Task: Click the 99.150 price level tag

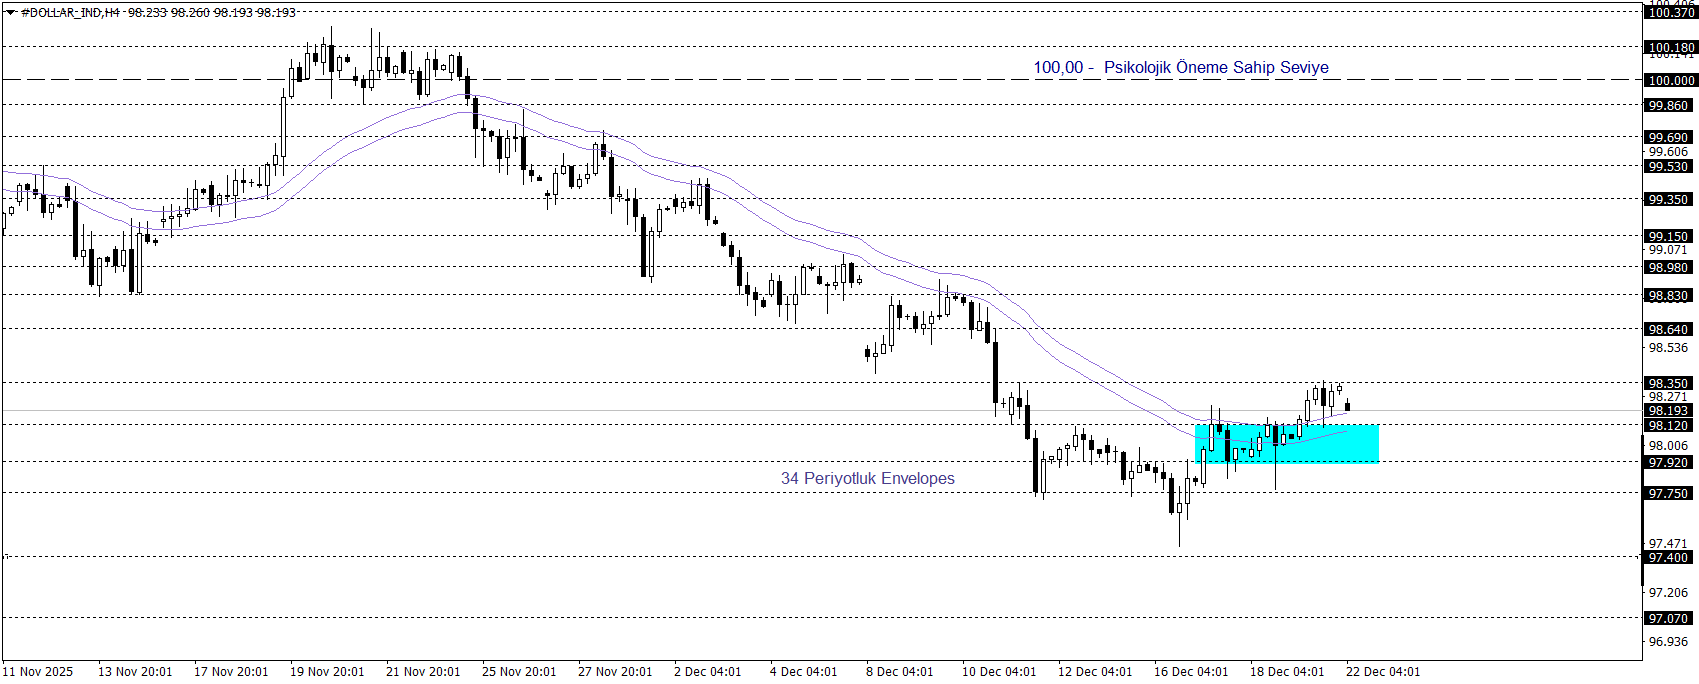Action: pos(1670,237)
